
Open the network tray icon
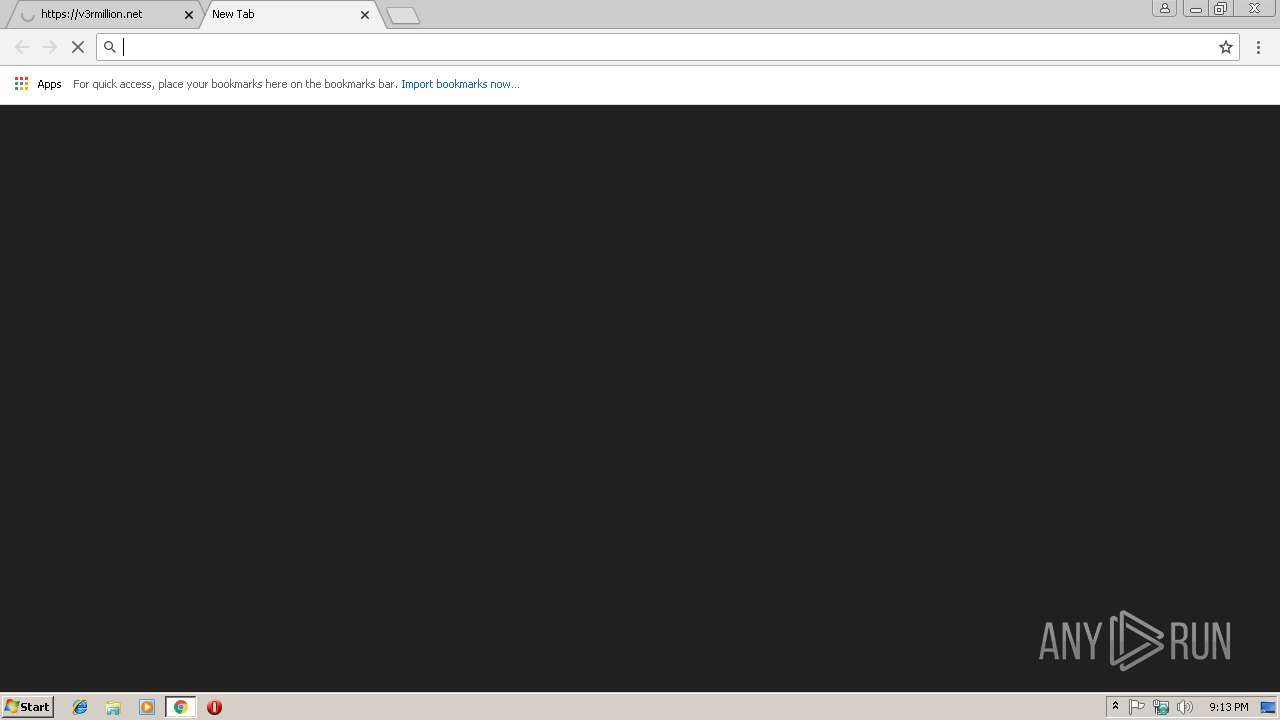[1161, 707]
